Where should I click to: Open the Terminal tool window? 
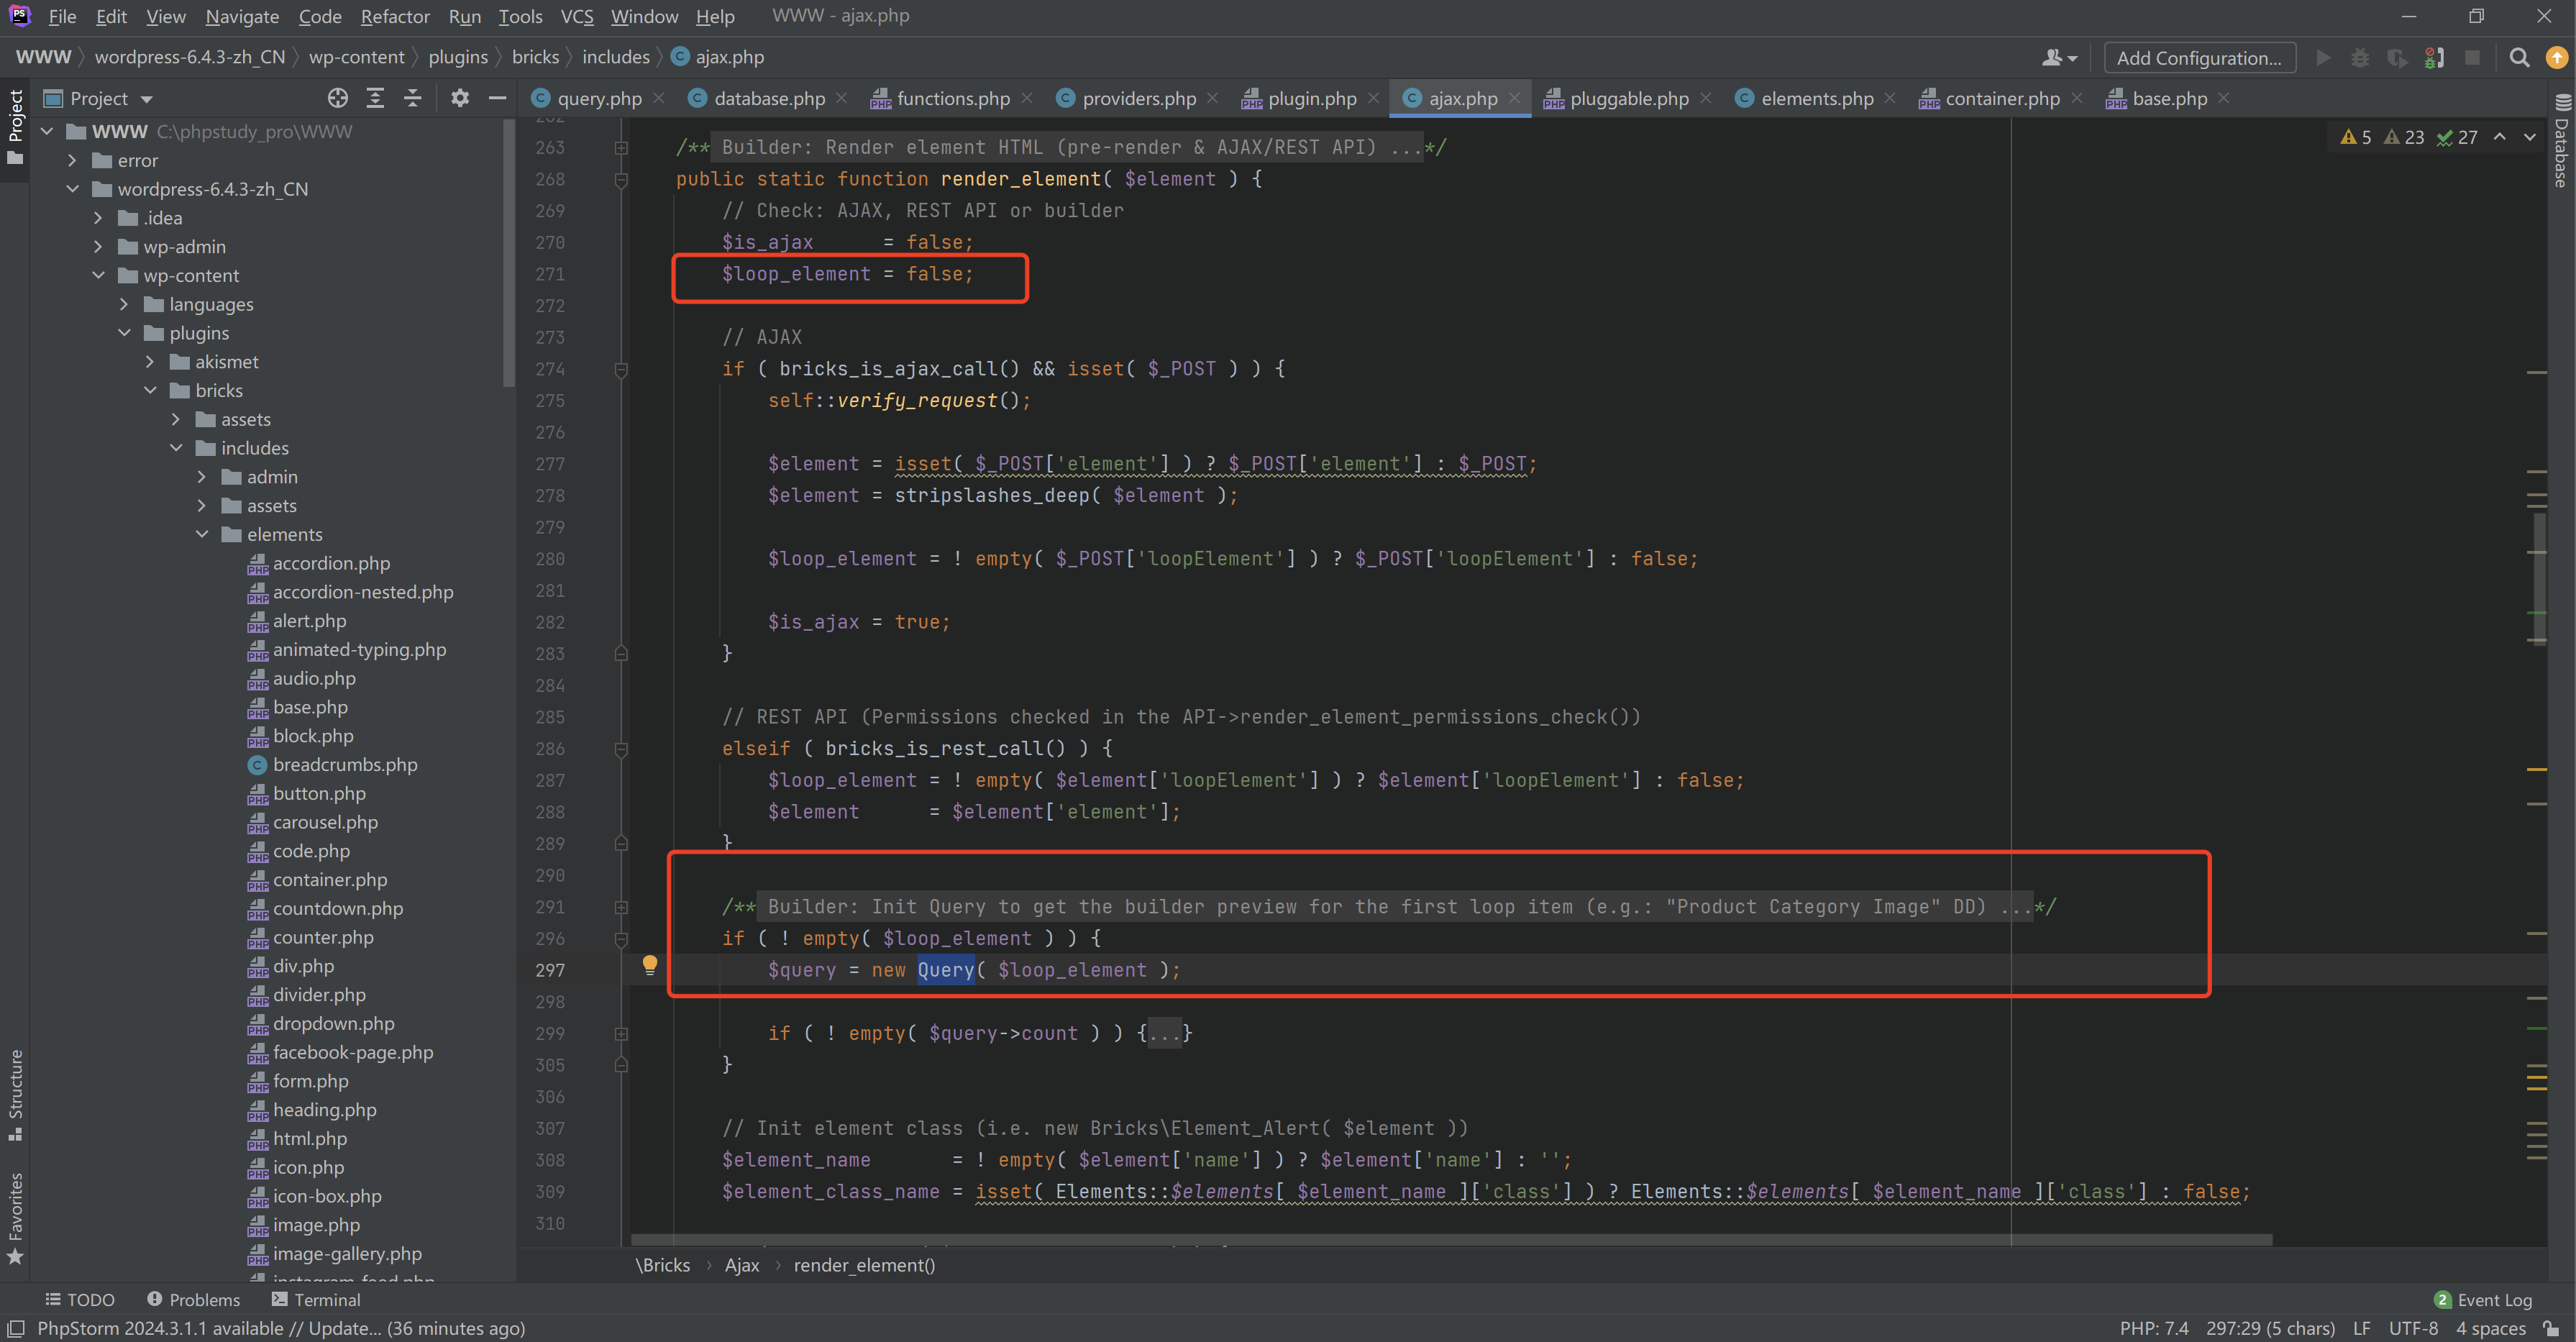316,1300
